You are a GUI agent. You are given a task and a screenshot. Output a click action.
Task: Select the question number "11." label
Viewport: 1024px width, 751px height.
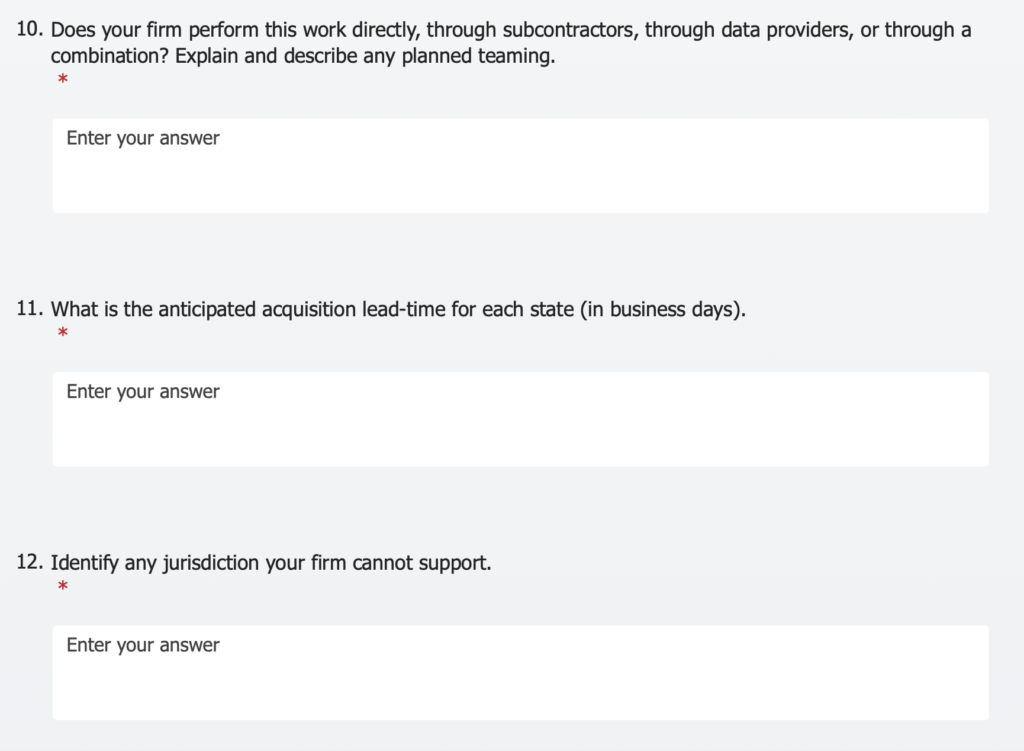tap(30, 309)
